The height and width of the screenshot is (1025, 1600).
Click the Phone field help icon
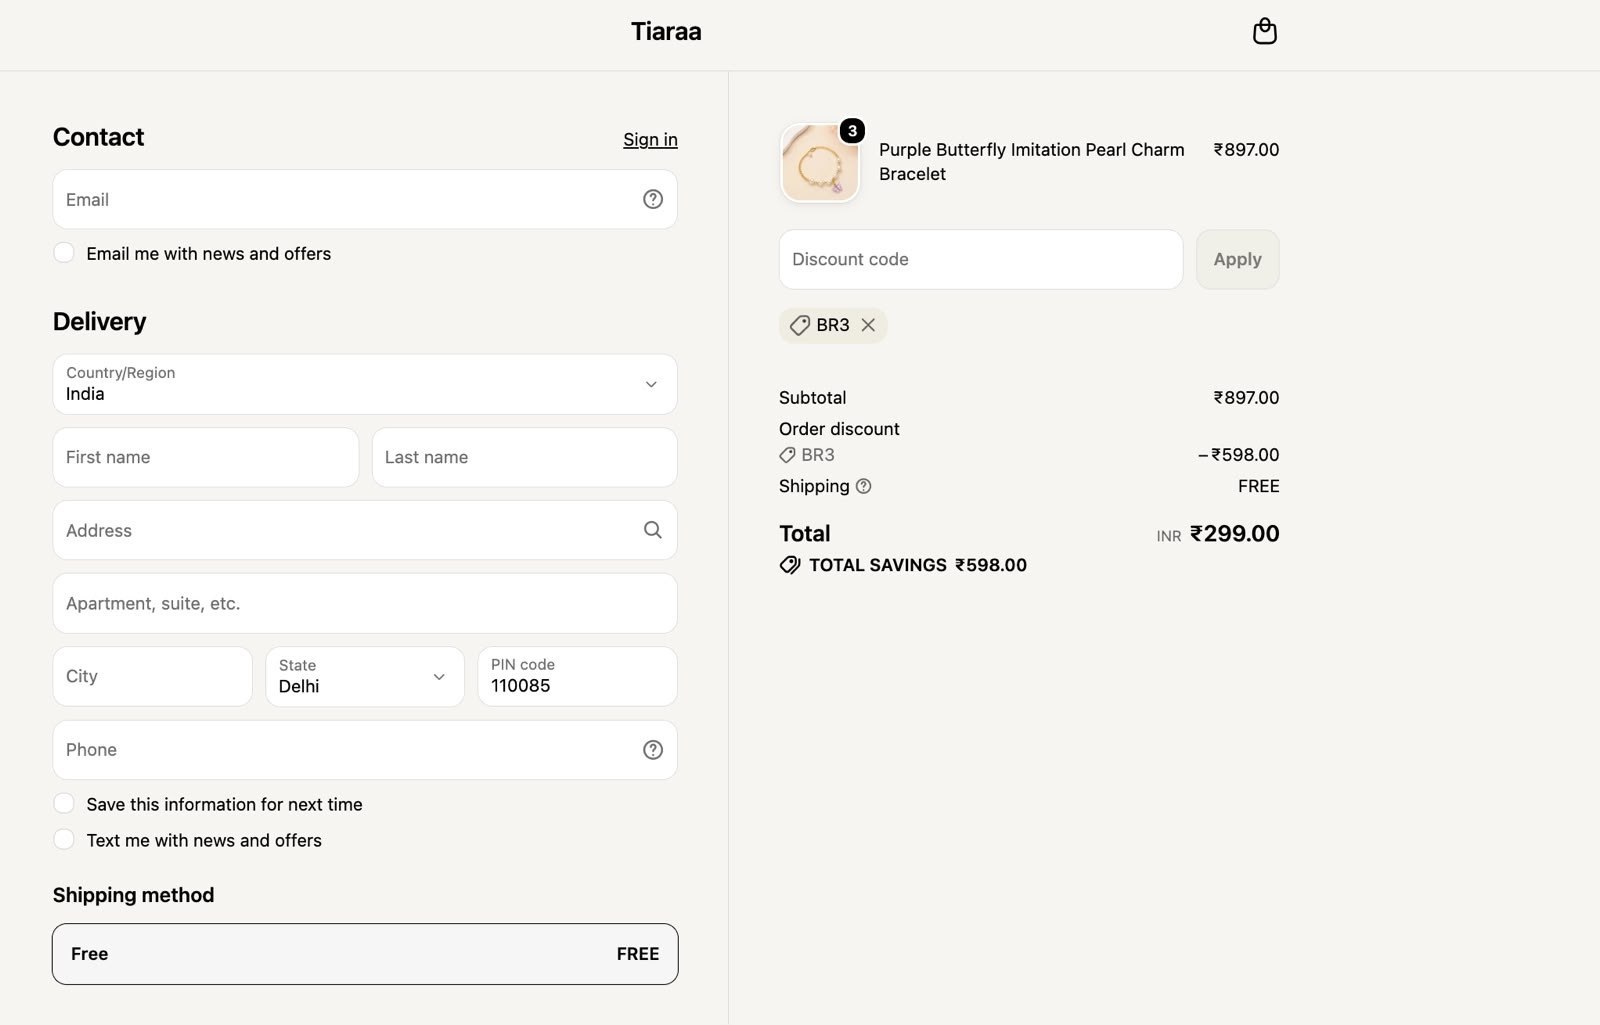click(652, 750)
